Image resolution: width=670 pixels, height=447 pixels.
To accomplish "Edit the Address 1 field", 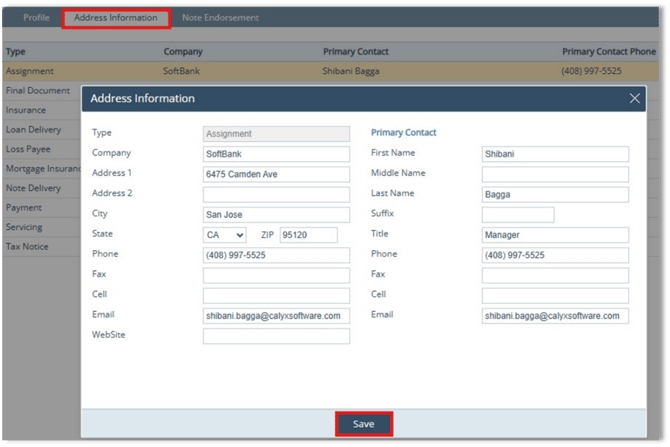I will [x=276, y=174].
